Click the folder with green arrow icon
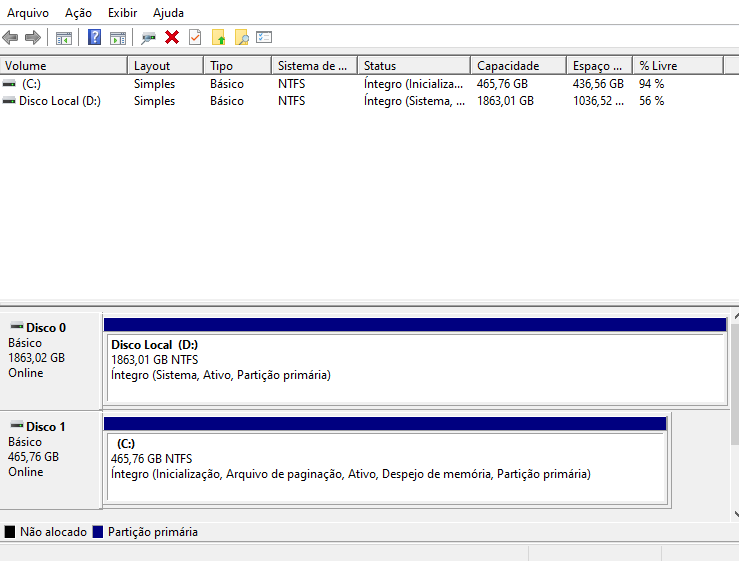This screenshot has width=739, height=561. point(219,37)
